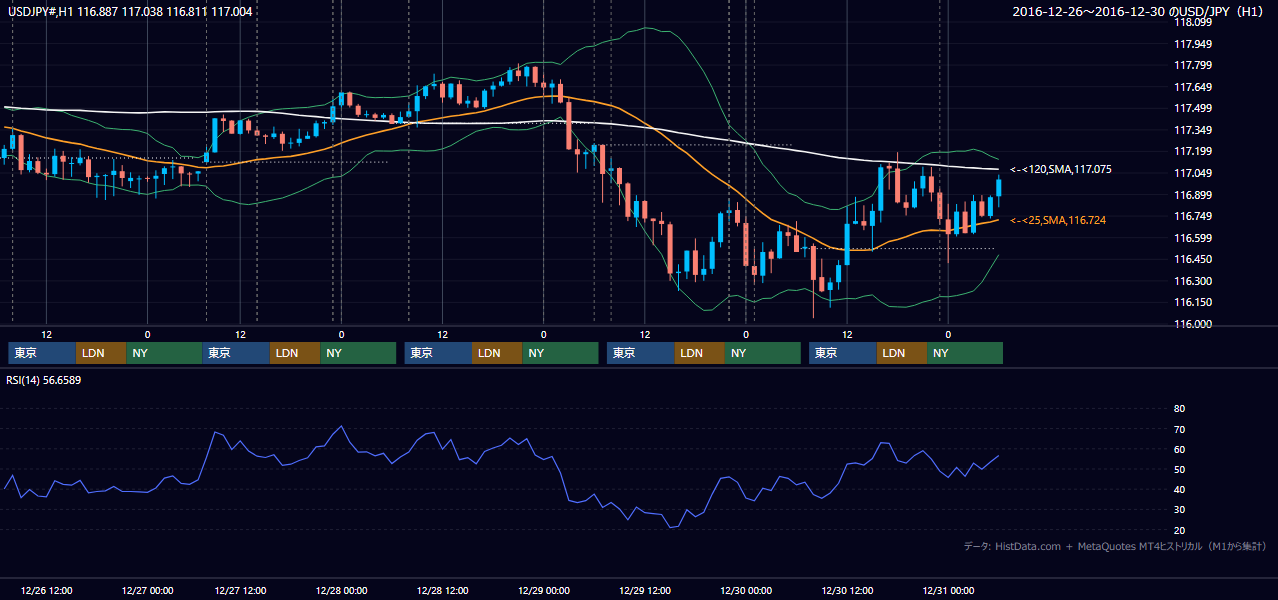Click RSI scale value 20

pyautogui.click(x=1179, y=530)
